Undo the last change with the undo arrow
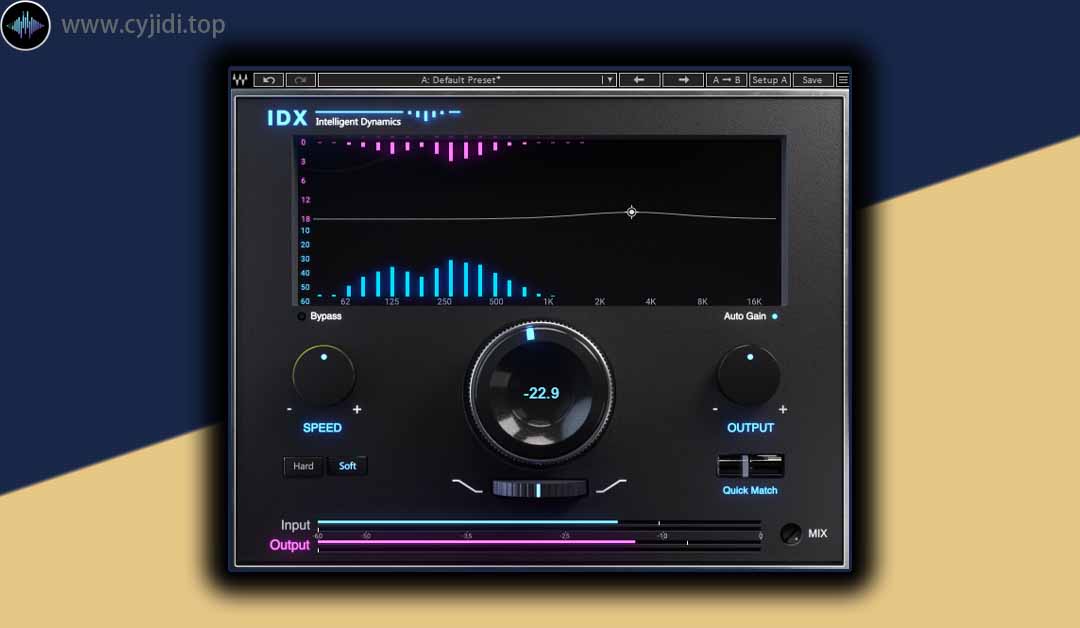This screenshot has height=628, width=1080. pos(269,80)
